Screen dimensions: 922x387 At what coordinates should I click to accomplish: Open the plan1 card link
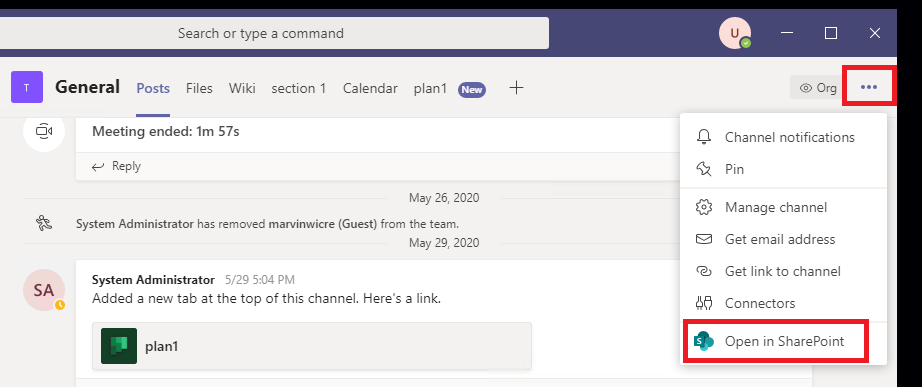click(312, 346)
